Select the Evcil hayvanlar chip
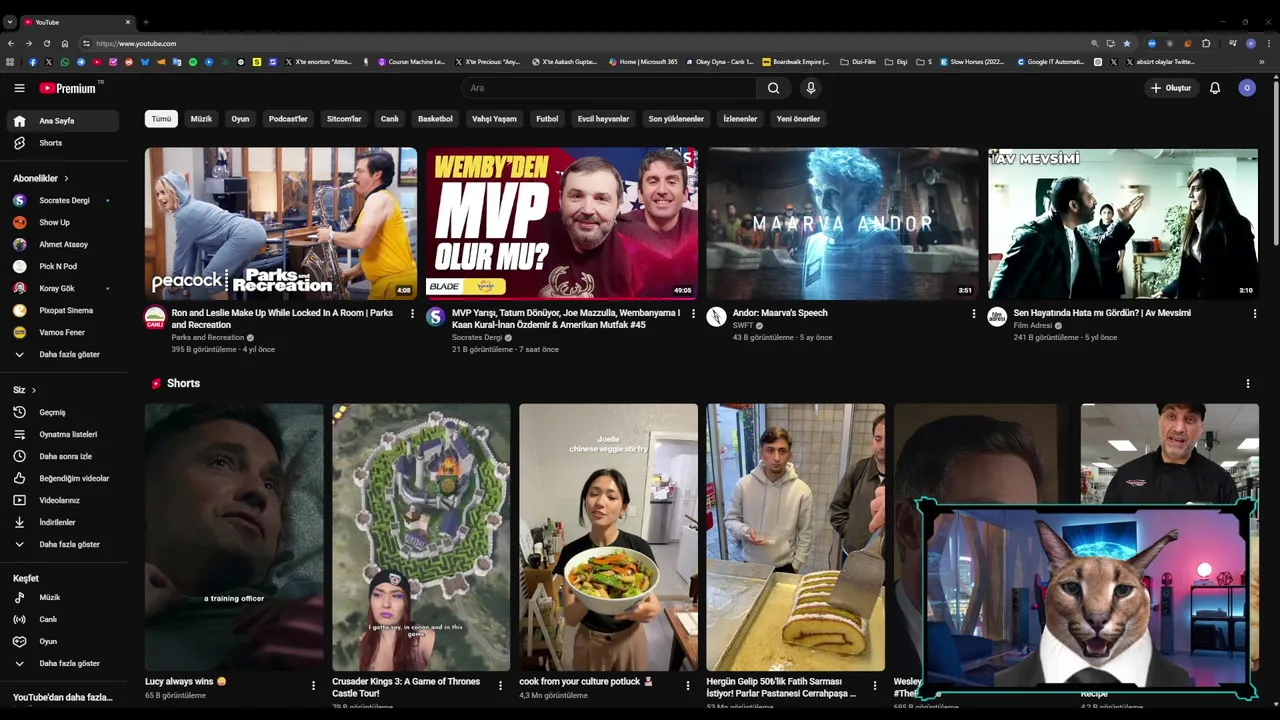 [x=603, y=119]
